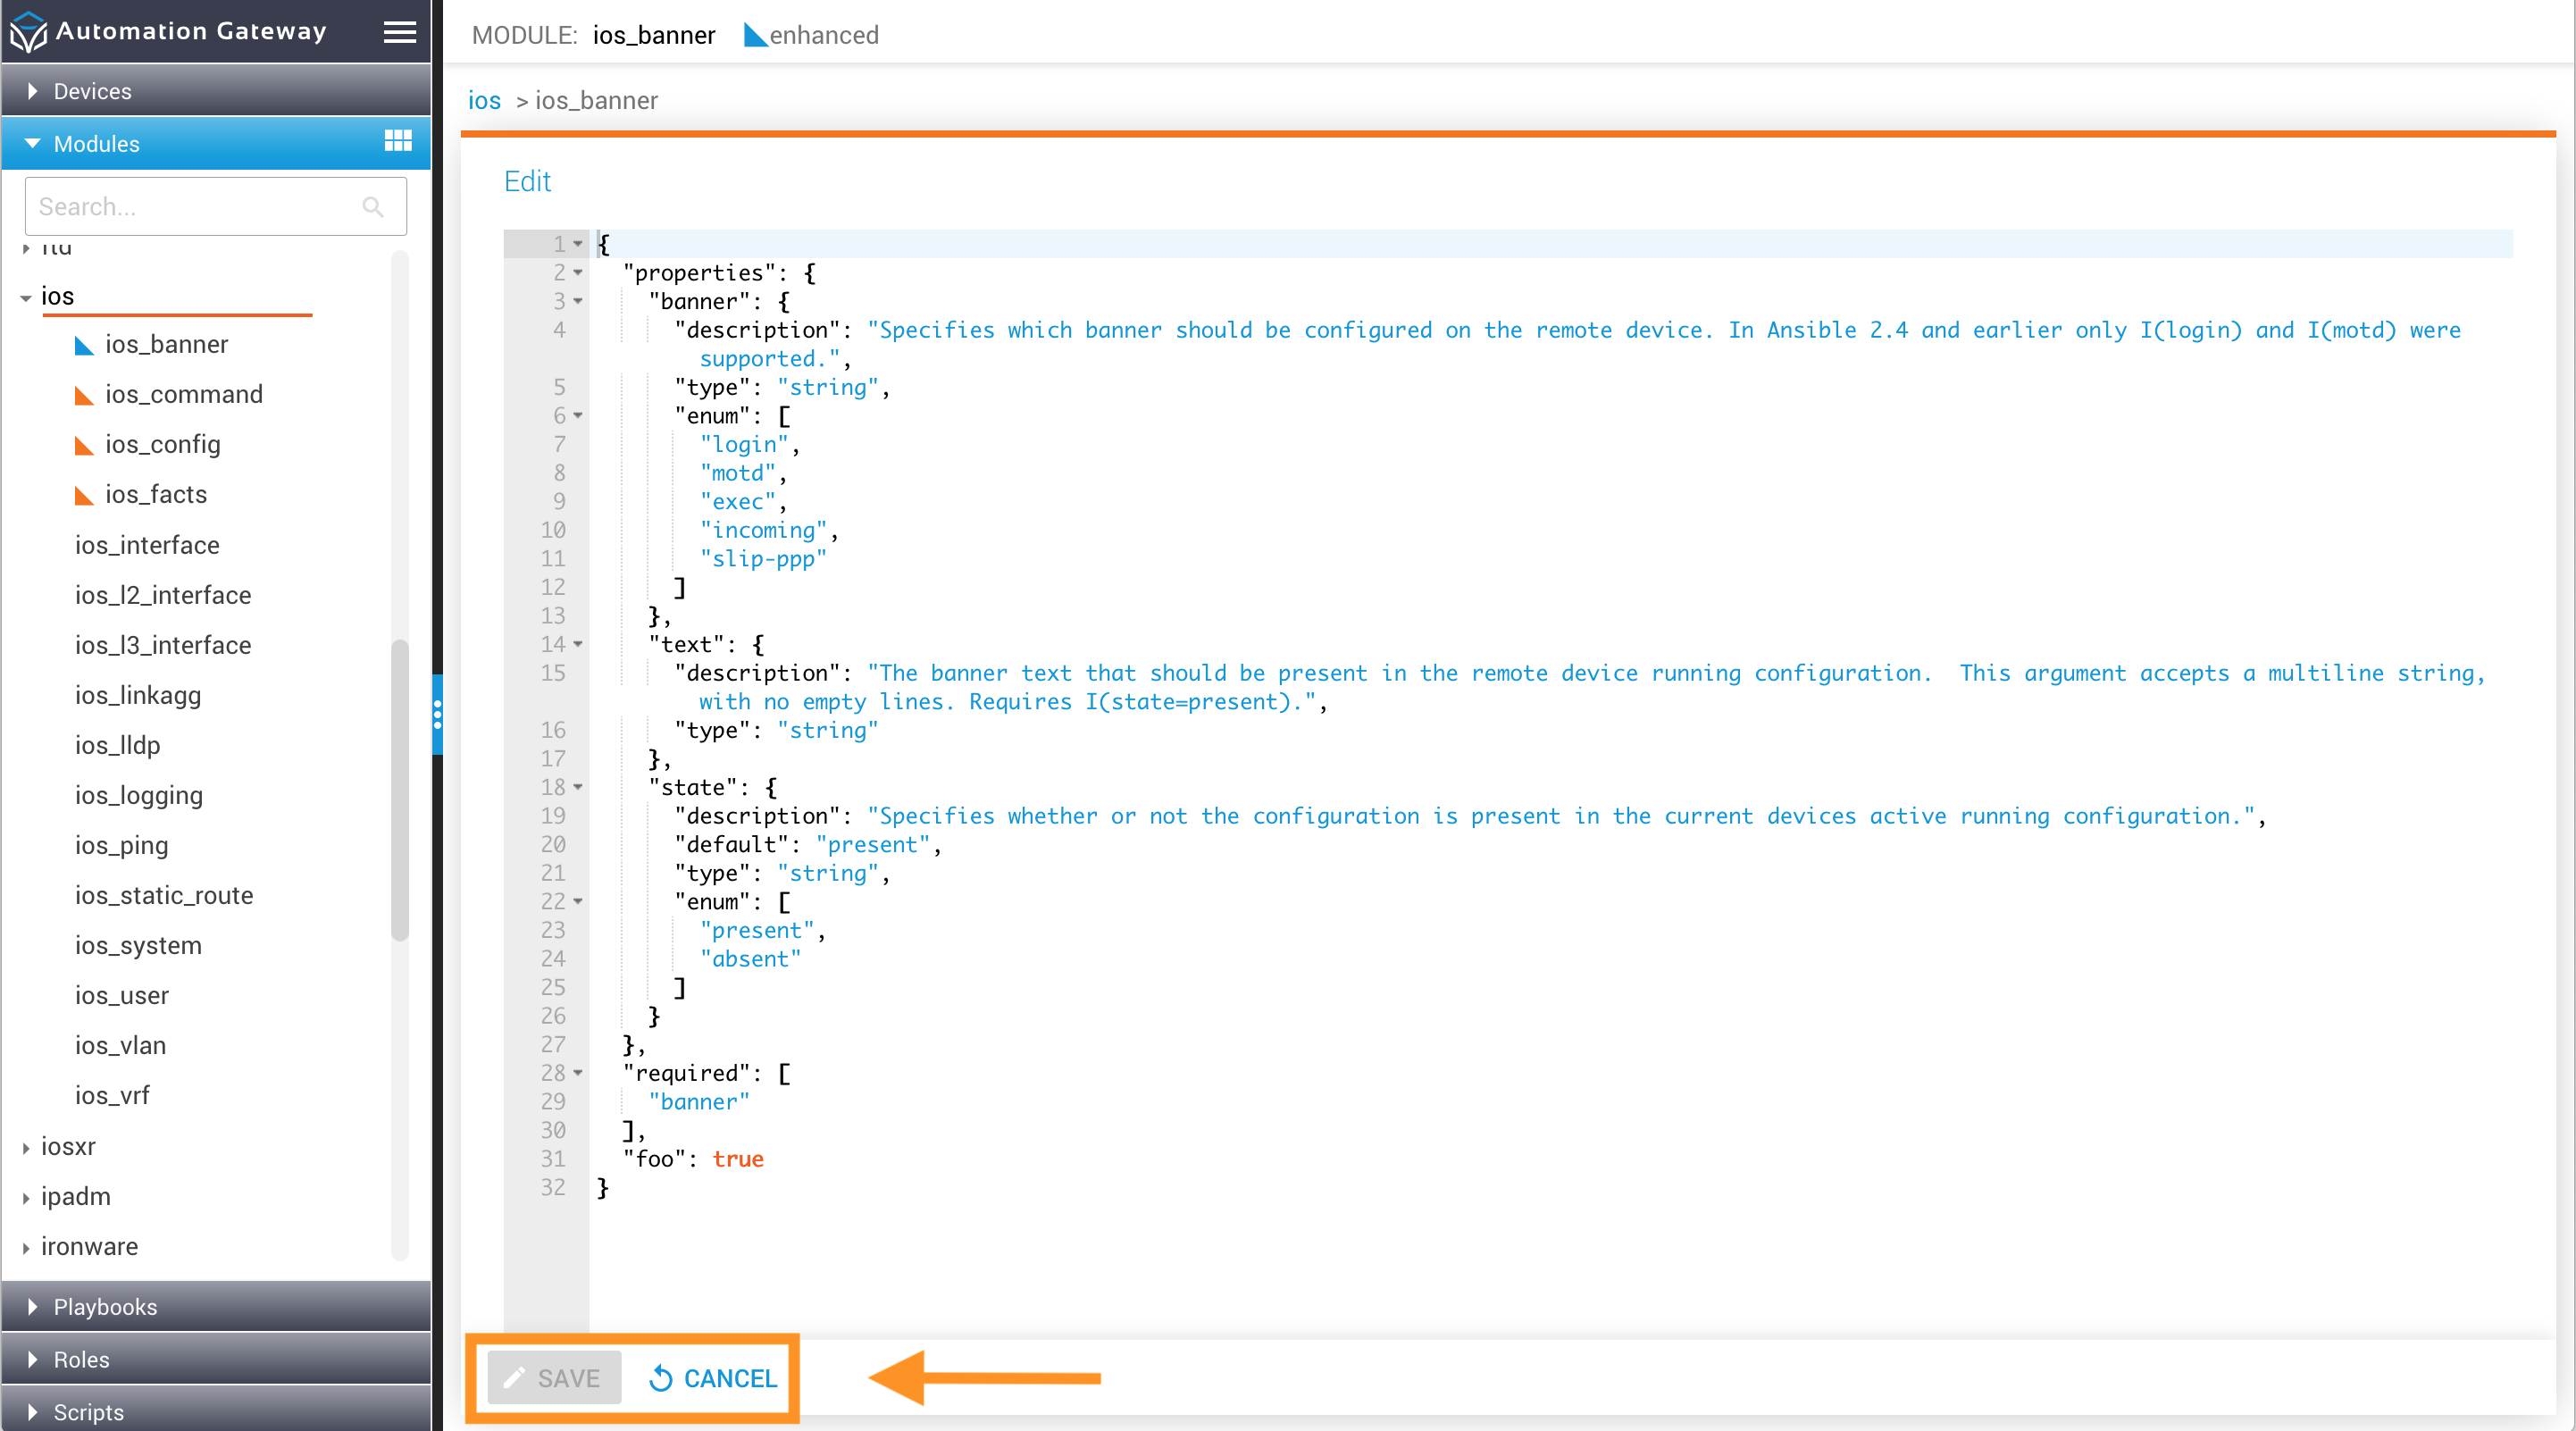Select ios_command module
Image resolution: width=2576 pixels, height=1431 pixels.
(184, 395)
